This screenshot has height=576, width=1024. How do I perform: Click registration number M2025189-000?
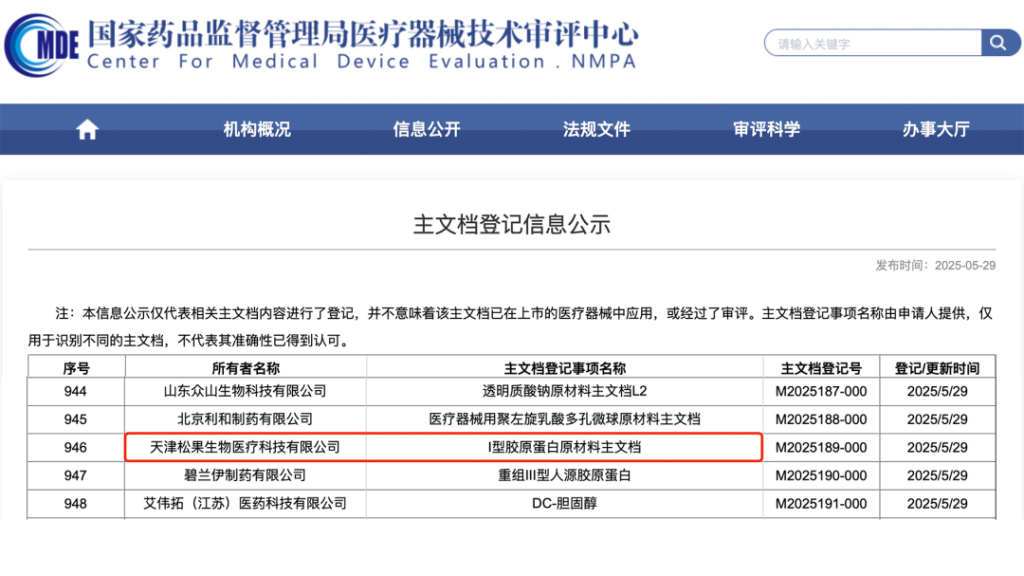[821, 447]
